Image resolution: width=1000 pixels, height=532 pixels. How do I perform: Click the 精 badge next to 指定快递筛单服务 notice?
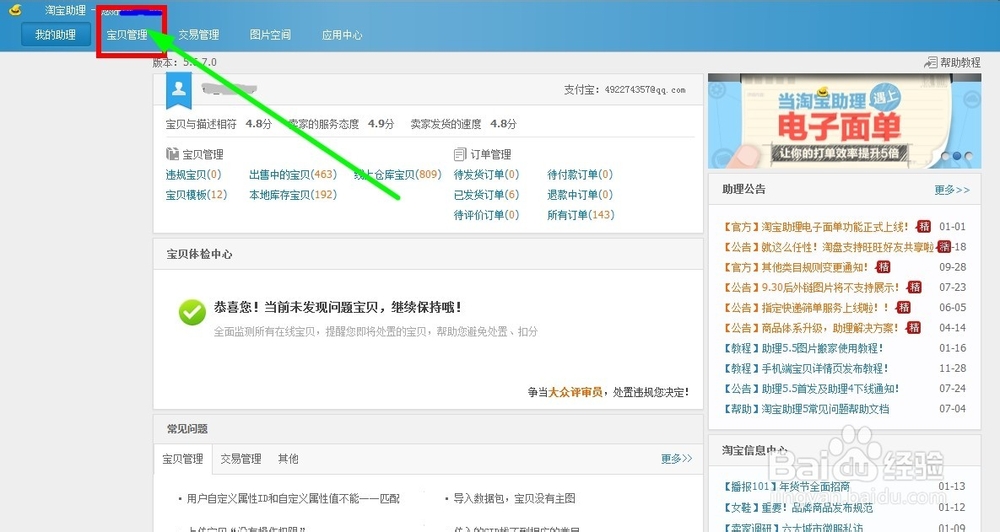tap(904, 307)
